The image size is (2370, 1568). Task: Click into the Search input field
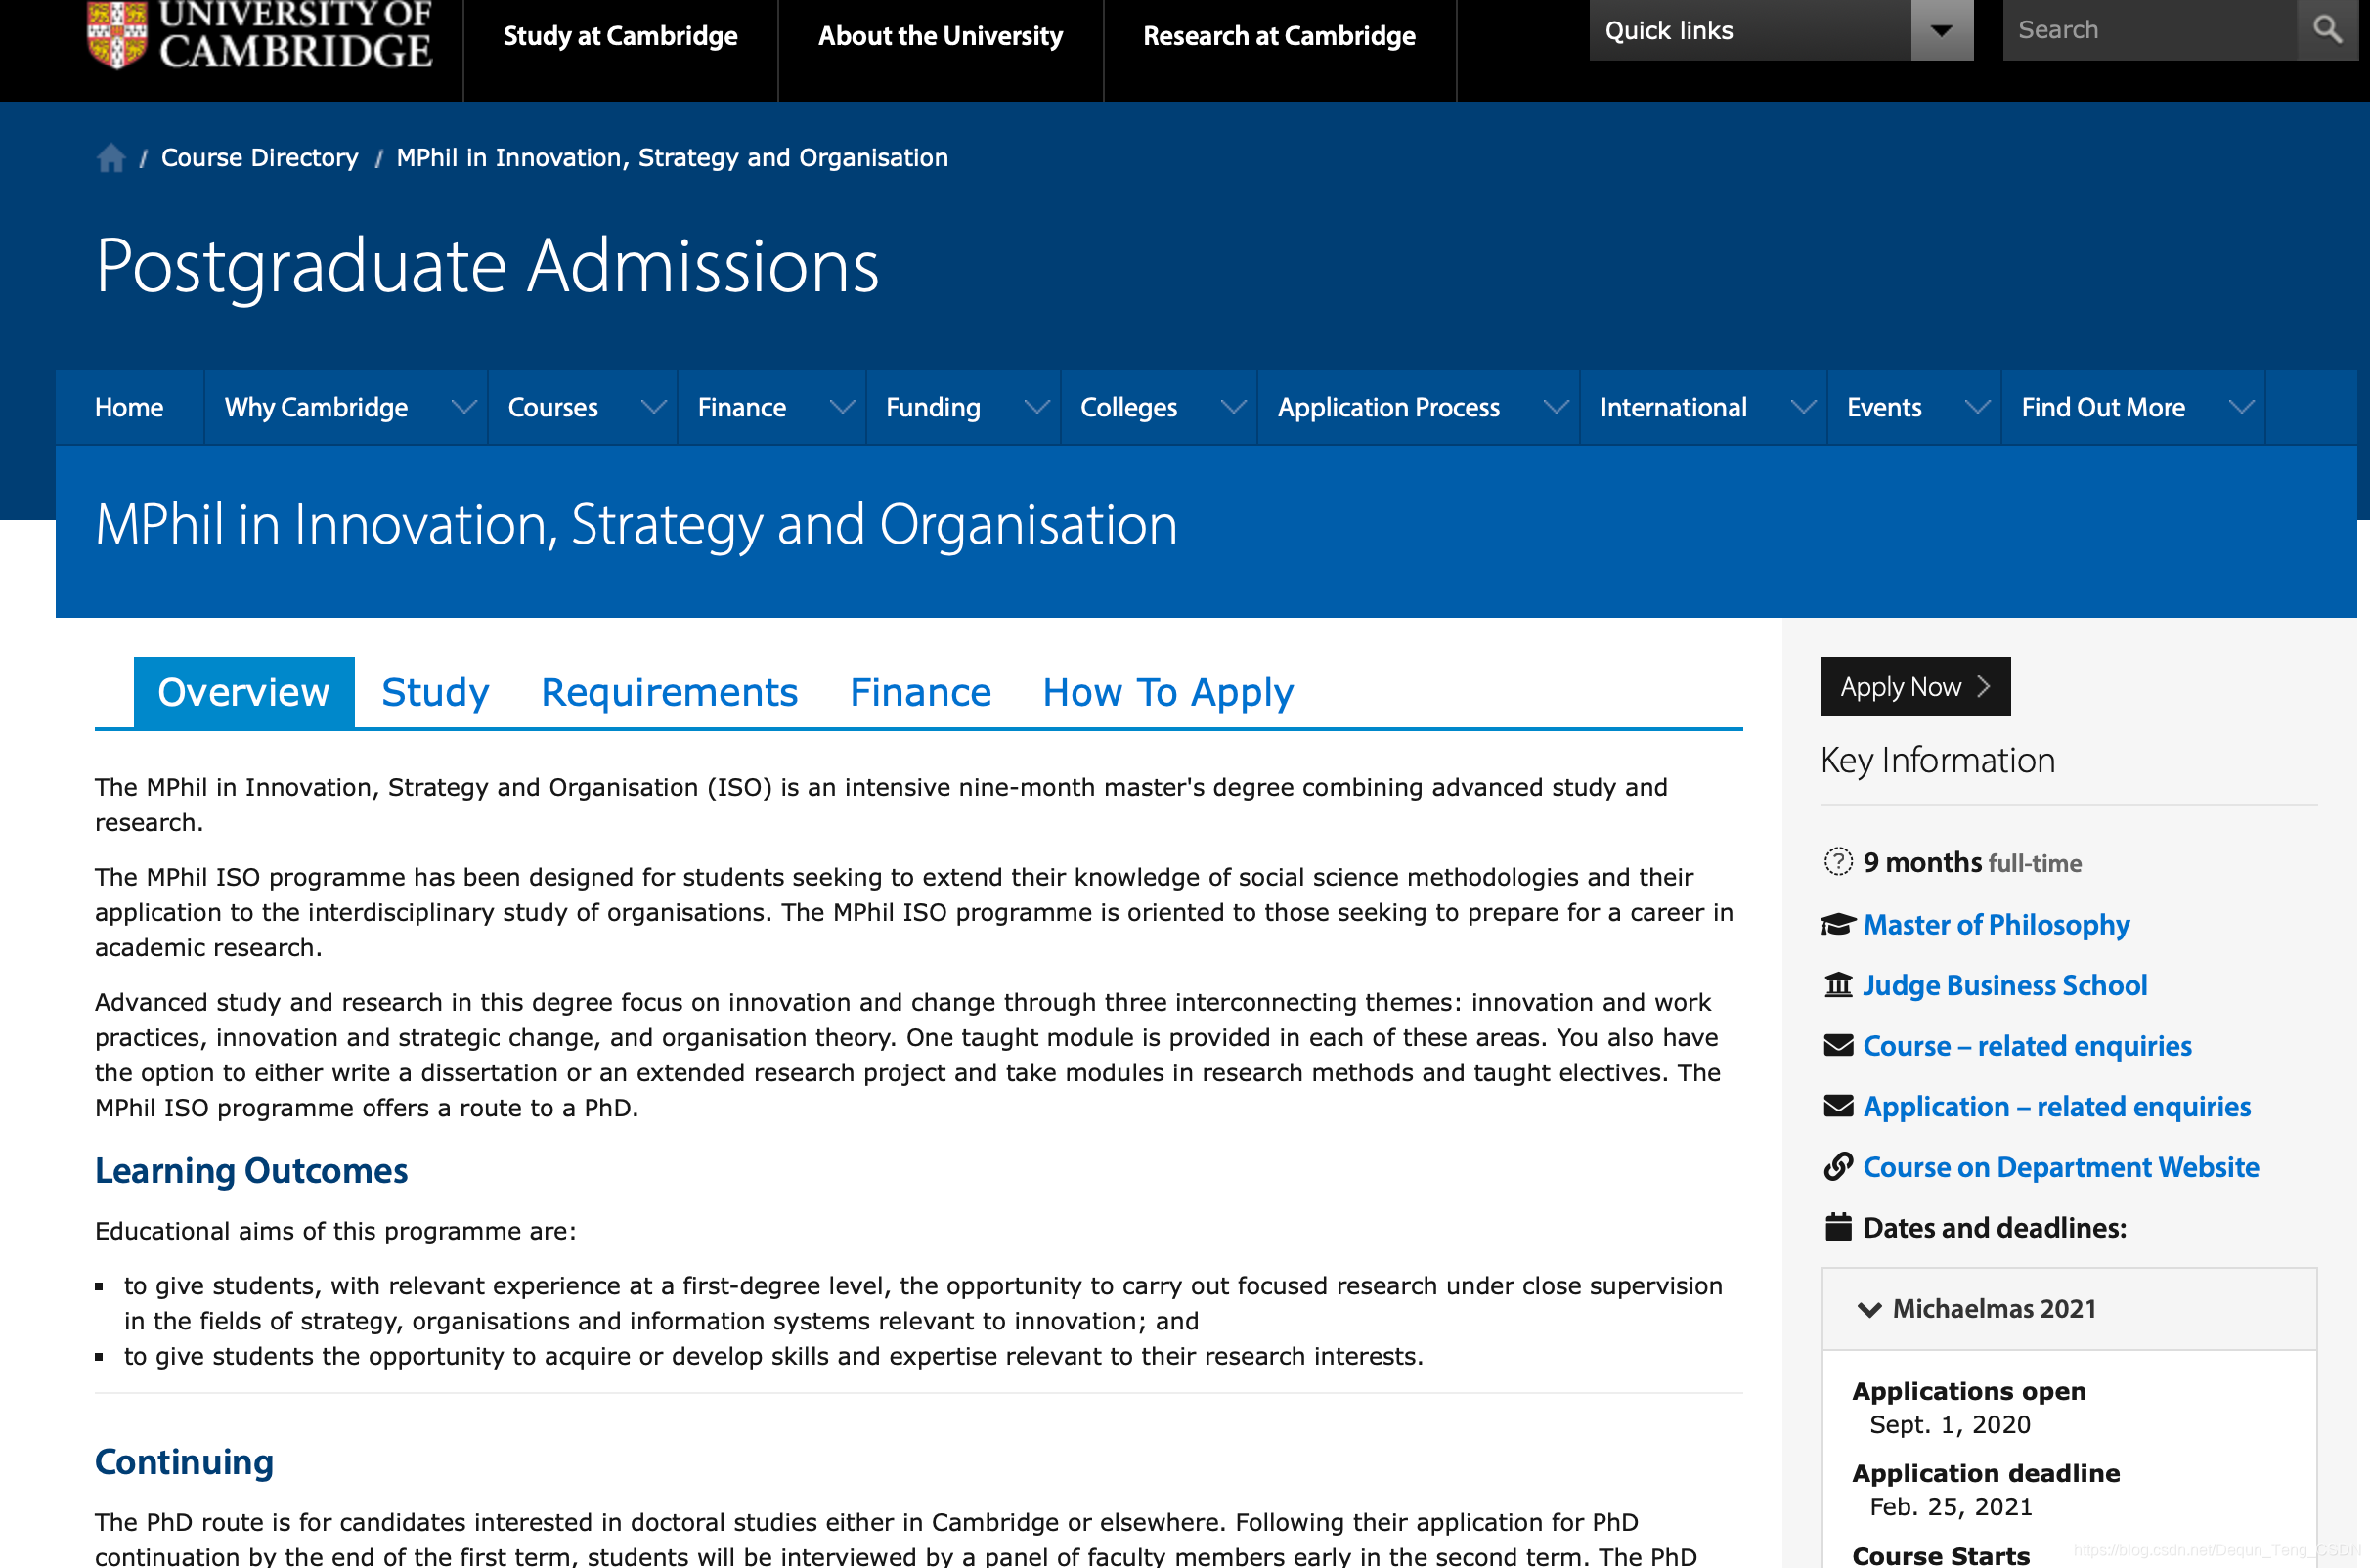[x=2149, y=30]
